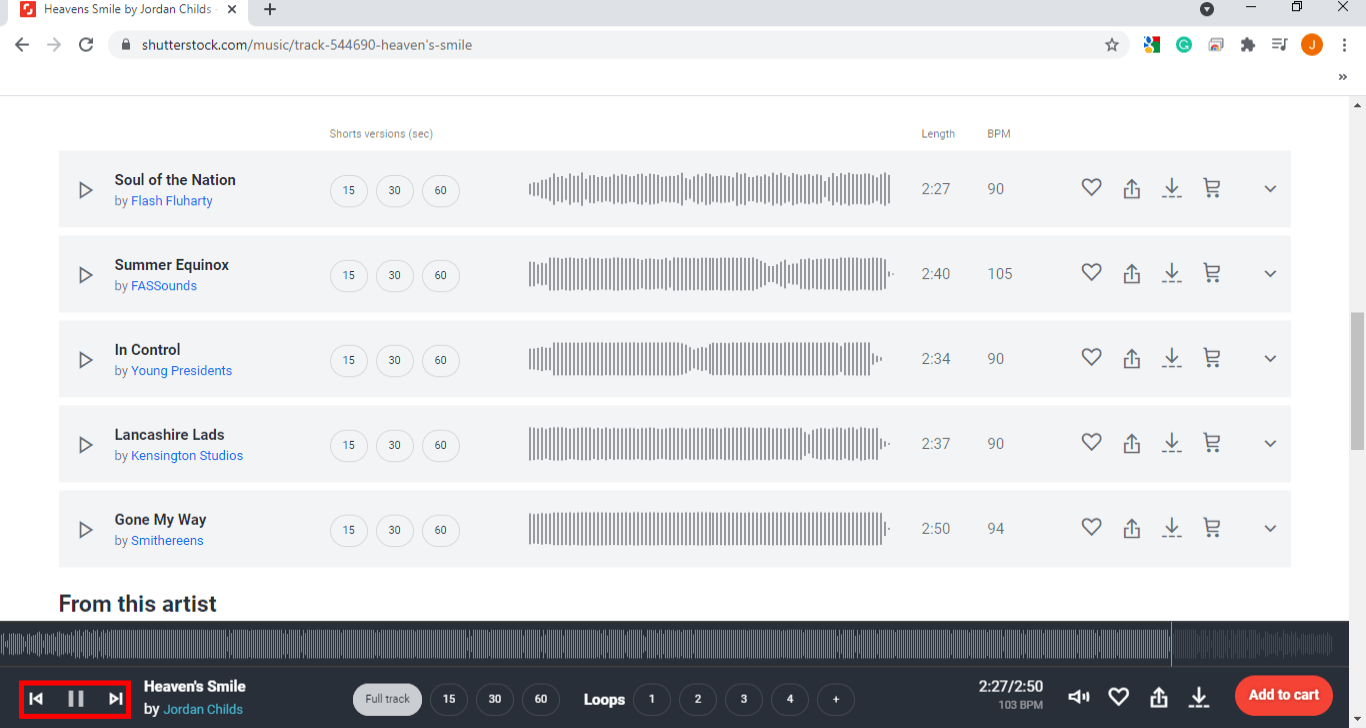Download the Gone My Way track
Image resolution: width=1366 pixels, height=728 pixels.
pos(1172,528)
